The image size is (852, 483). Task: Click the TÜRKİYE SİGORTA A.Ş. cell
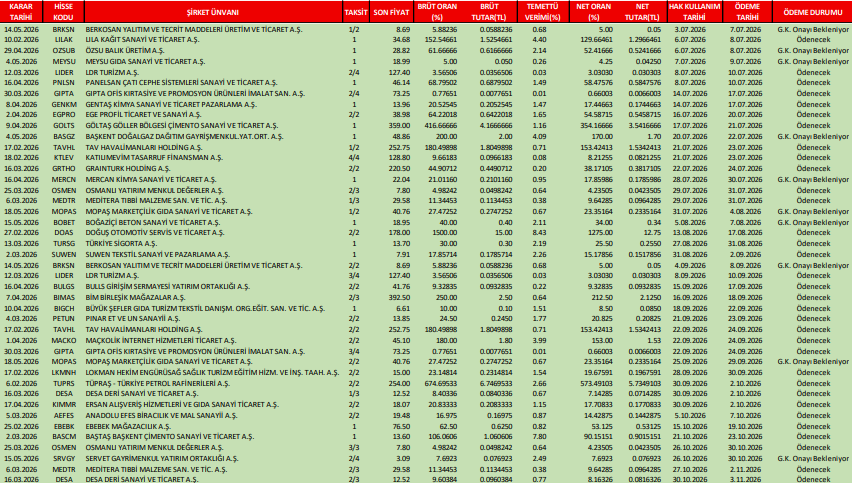pyautogui.click(x=121, y=243)
